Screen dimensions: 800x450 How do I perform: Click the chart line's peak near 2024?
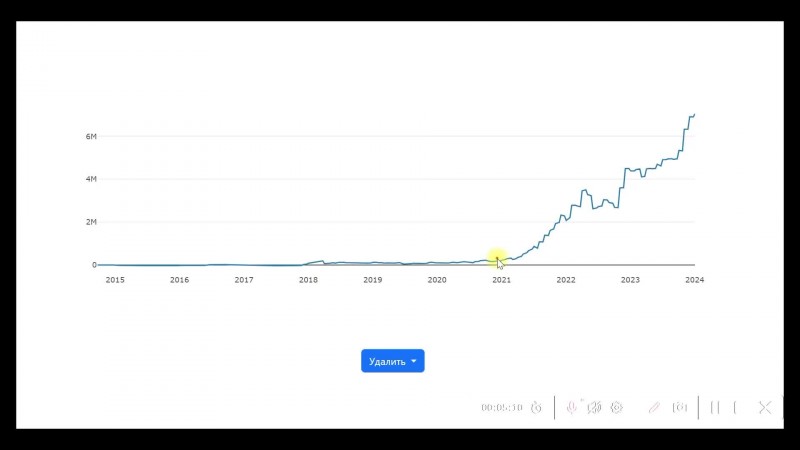pyautogui.click(x=693, y=115)
